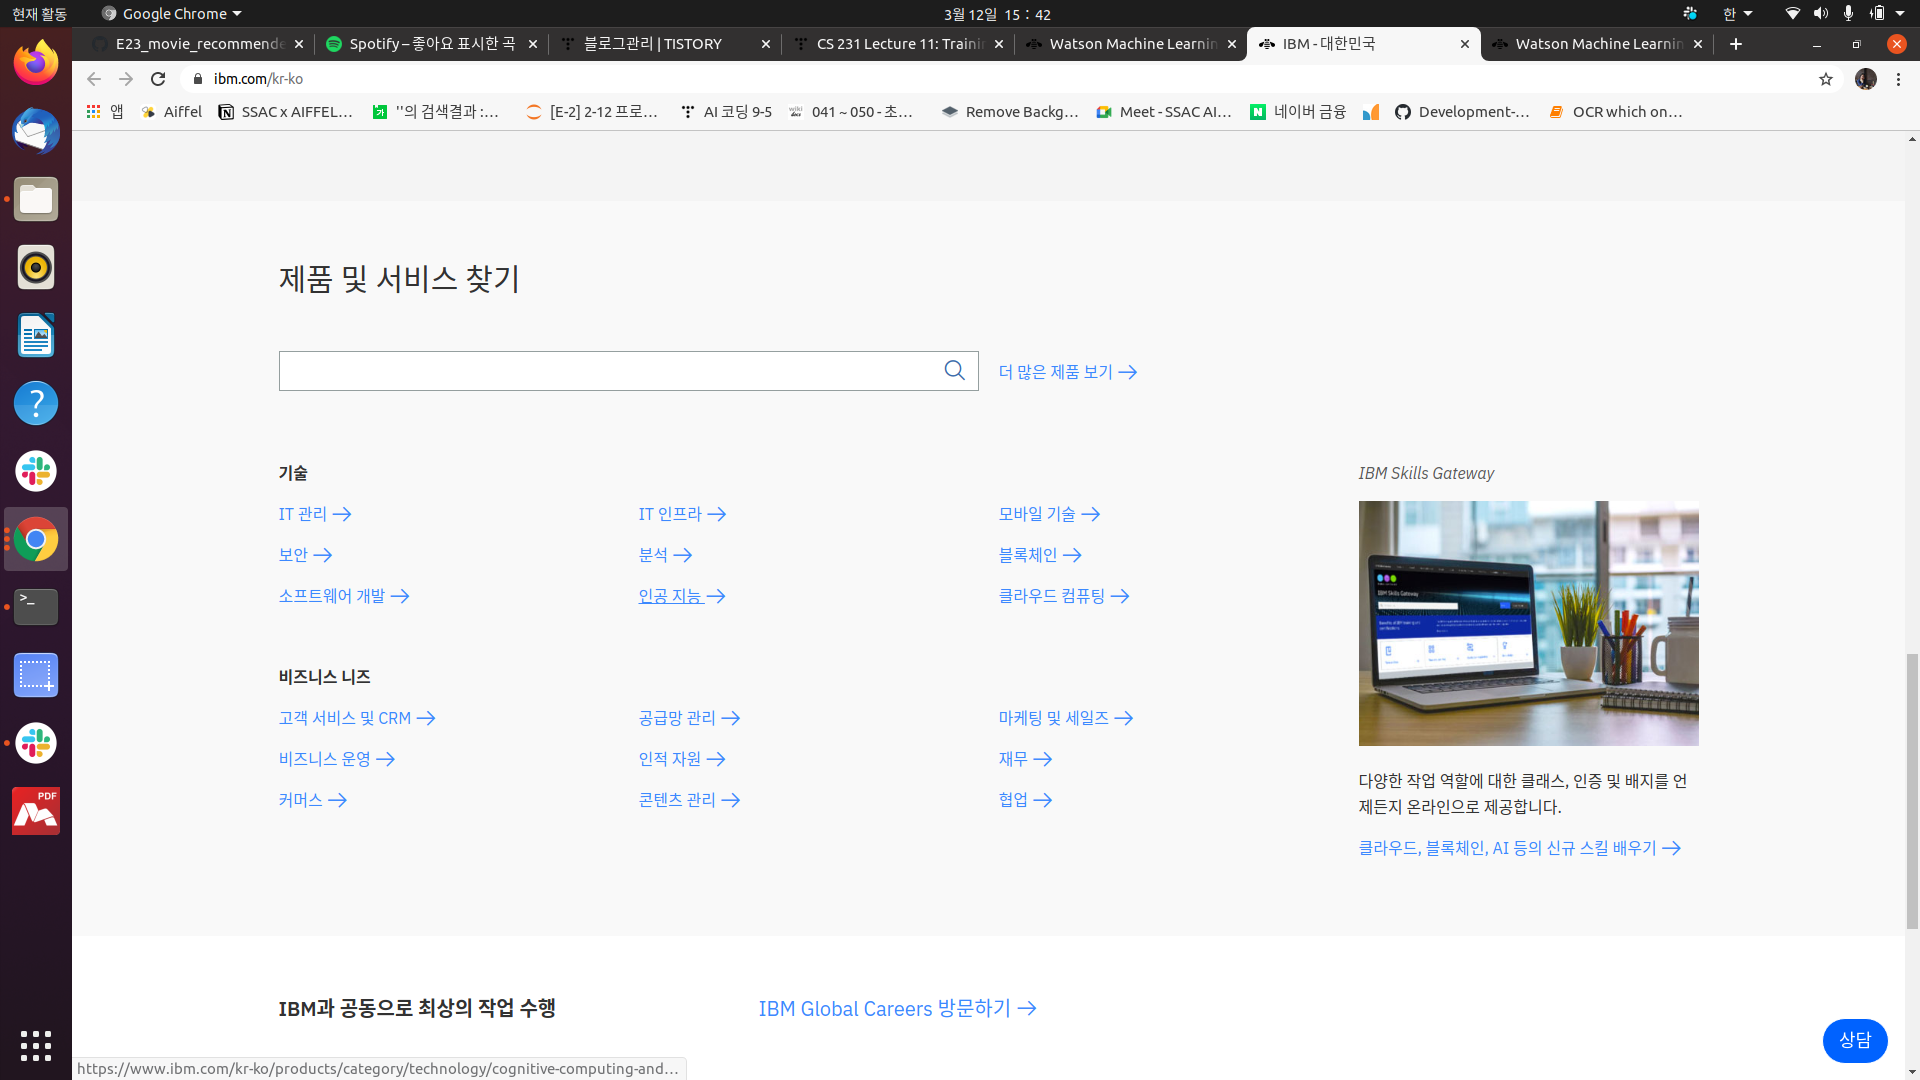Open the 신규 스킬 배우기 link
The height and width of the screenshot is (1080, 1920).
point(1519,848)
